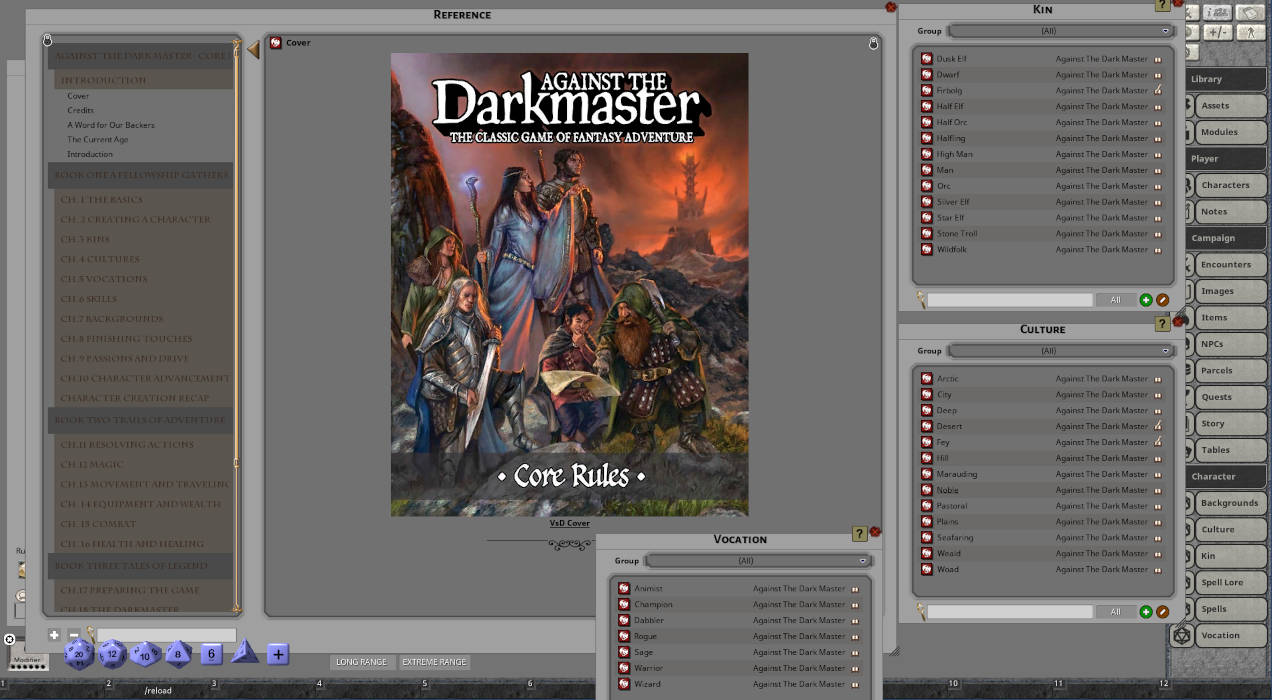The image size is (1272, 700).
Task: Select Seafaring in the Culture list
Action: (x=1042, y=538)
